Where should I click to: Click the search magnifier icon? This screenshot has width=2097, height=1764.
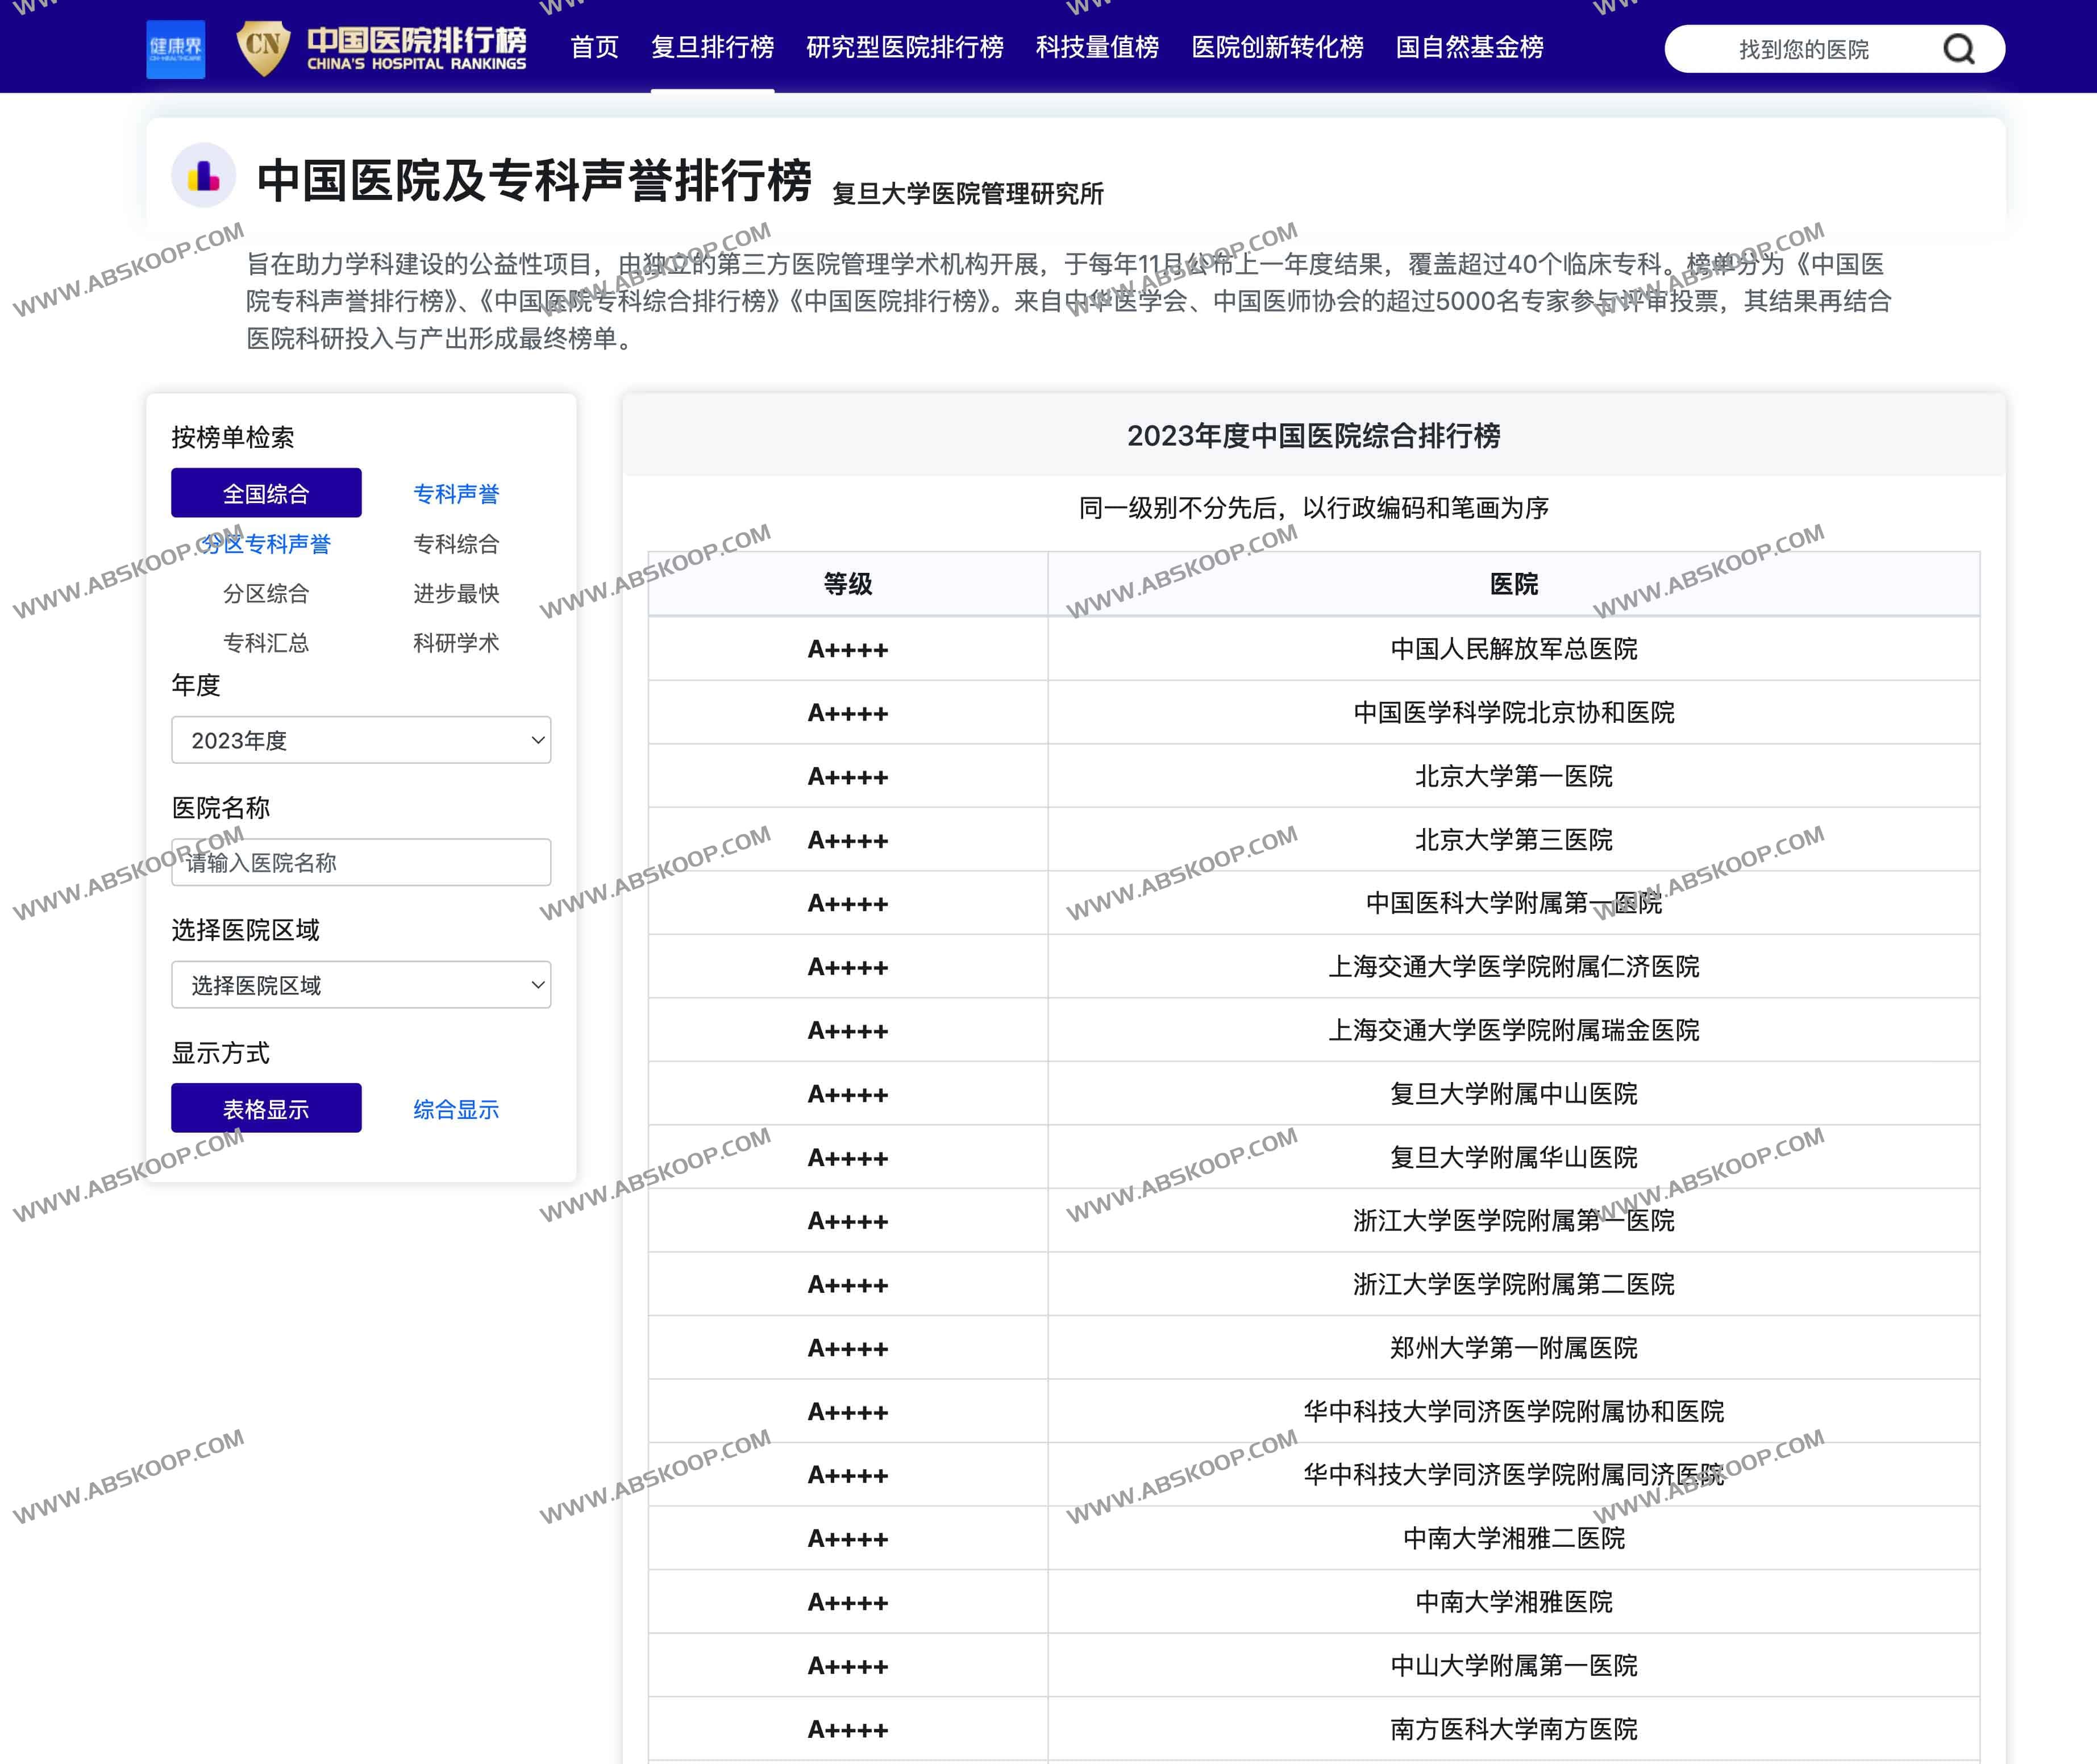(1958, 49)
